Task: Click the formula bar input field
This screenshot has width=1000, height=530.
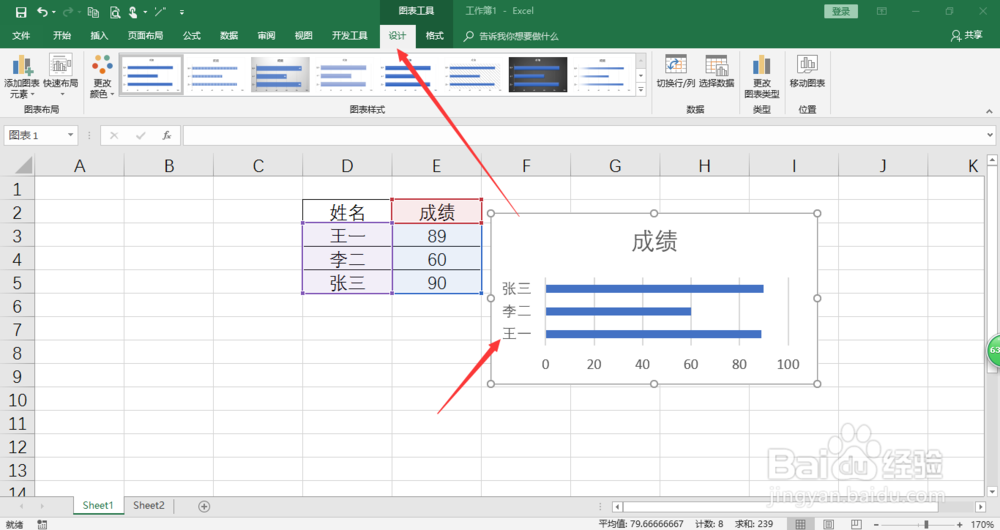Action: click(x=584, y=135)
